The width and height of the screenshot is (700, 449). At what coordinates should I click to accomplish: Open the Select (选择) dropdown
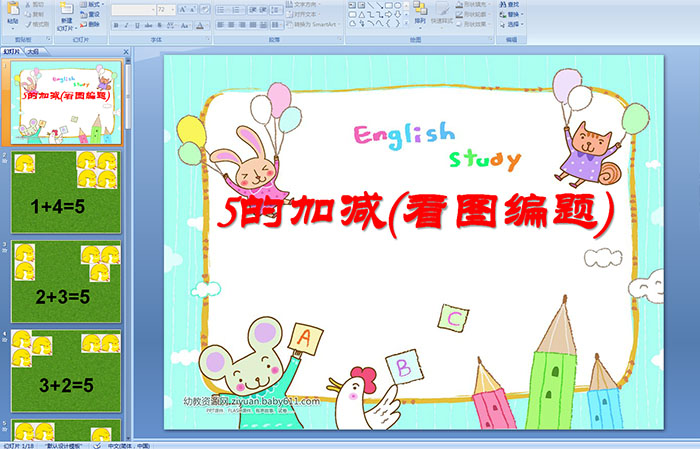[512, 24]
